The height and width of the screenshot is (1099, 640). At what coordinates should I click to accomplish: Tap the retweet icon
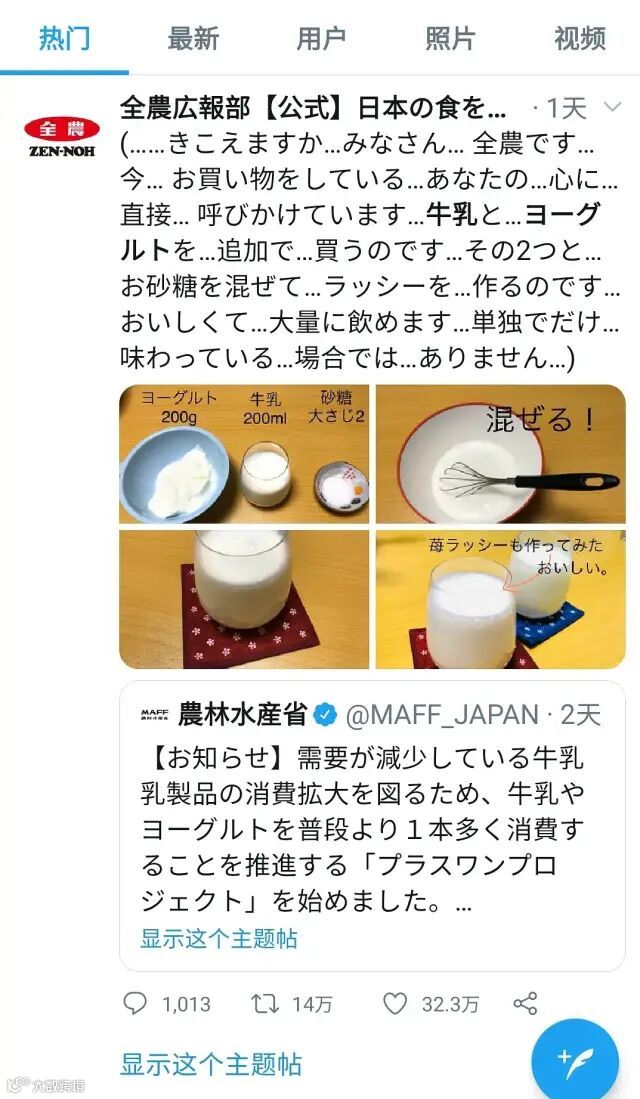coord(265,1004)
